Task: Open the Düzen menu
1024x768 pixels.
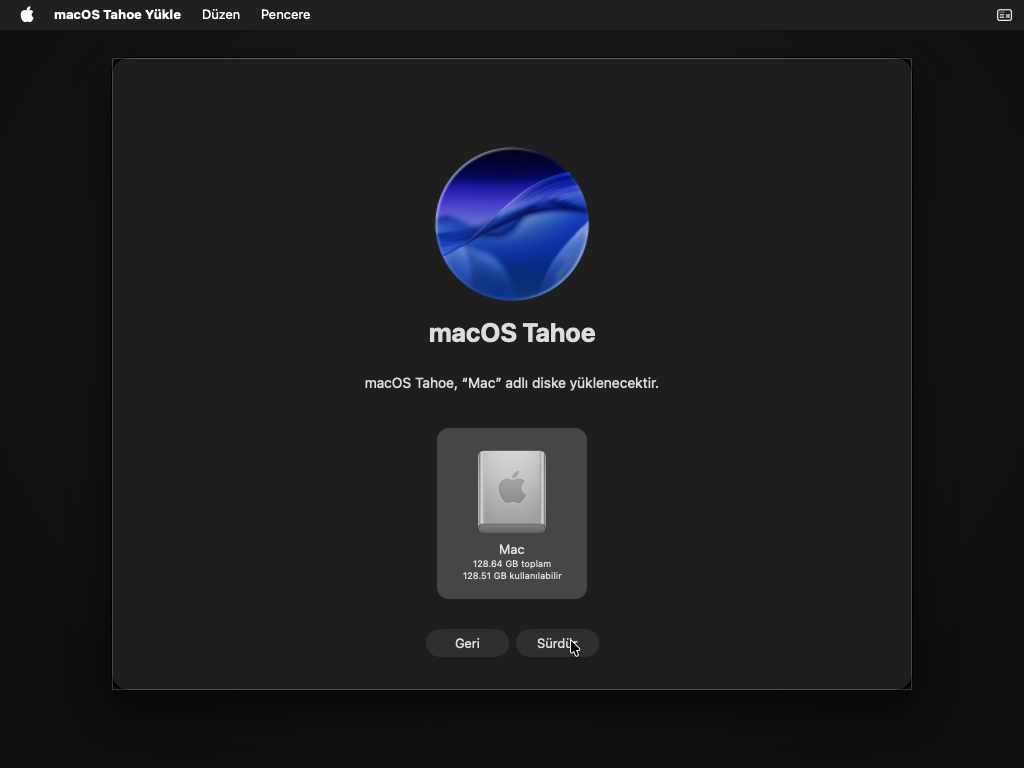Action: 221,14
